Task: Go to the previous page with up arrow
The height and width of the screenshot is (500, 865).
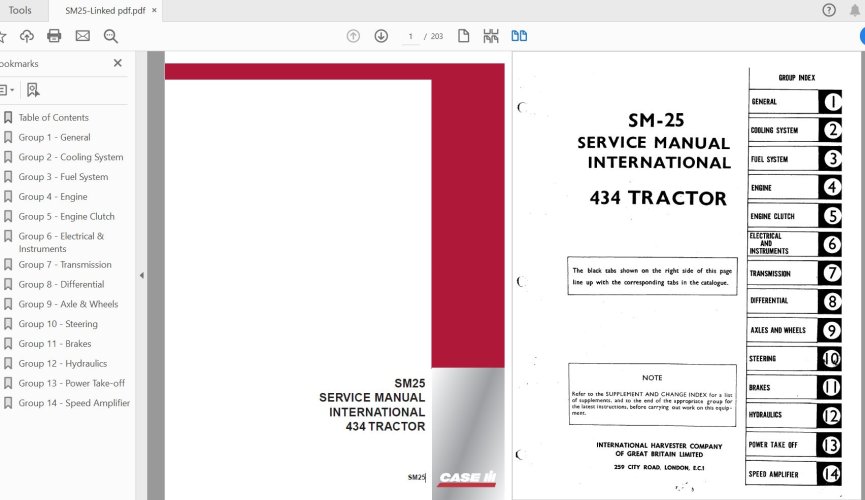Action: tap(353, 36)
